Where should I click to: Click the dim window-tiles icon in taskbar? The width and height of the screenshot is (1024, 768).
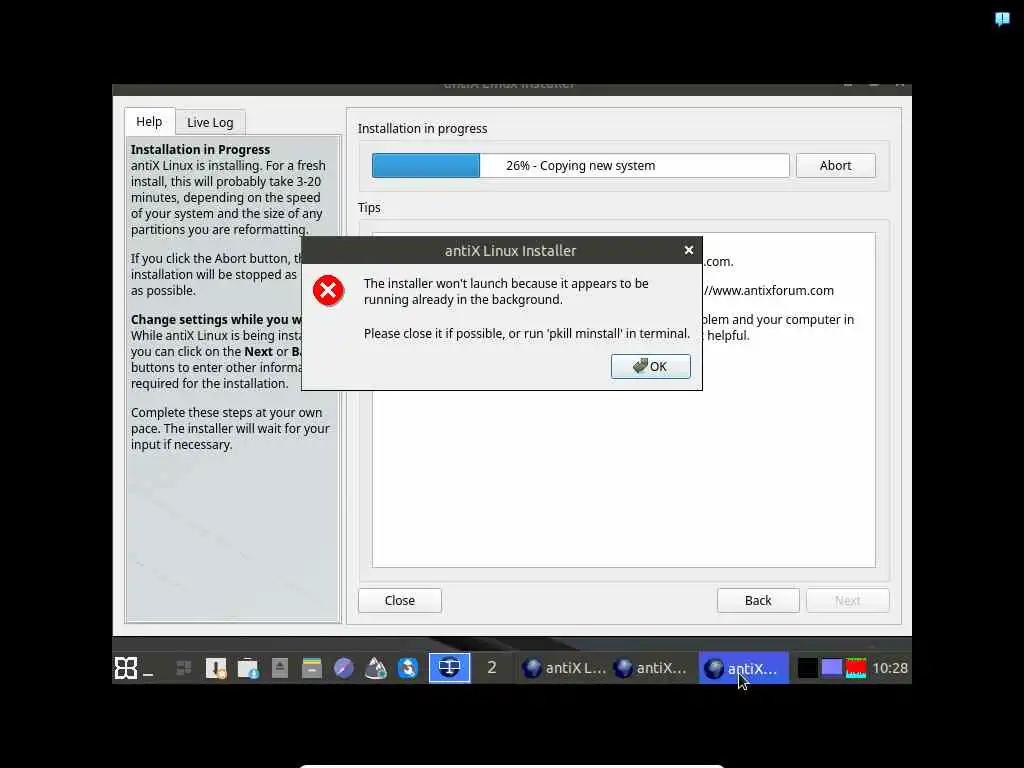(x=184, y=667)
